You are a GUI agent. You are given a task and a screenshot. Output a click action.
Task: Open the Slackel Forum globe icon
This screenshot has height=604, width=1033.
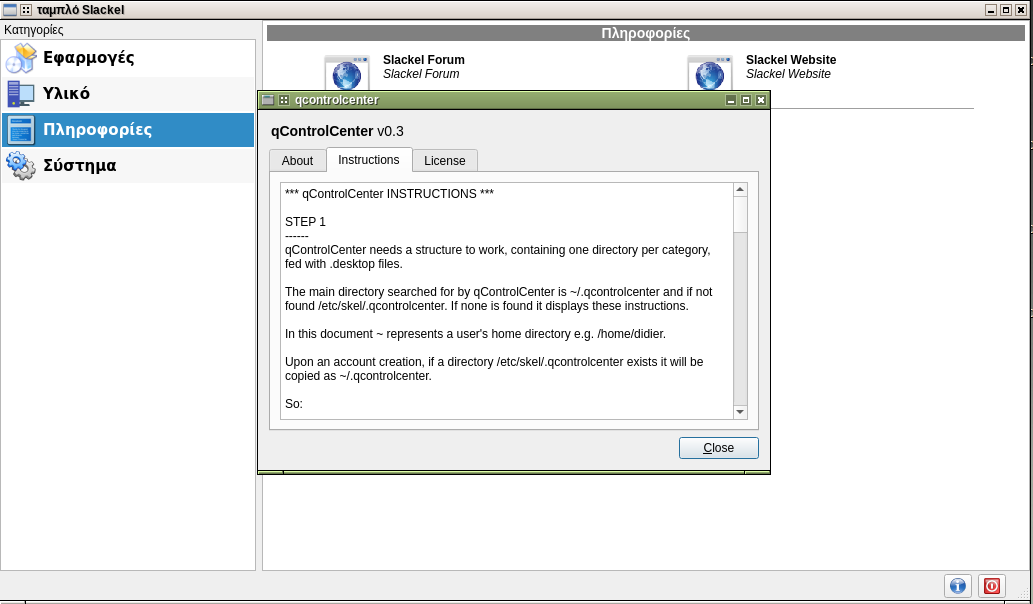[347, 73]
